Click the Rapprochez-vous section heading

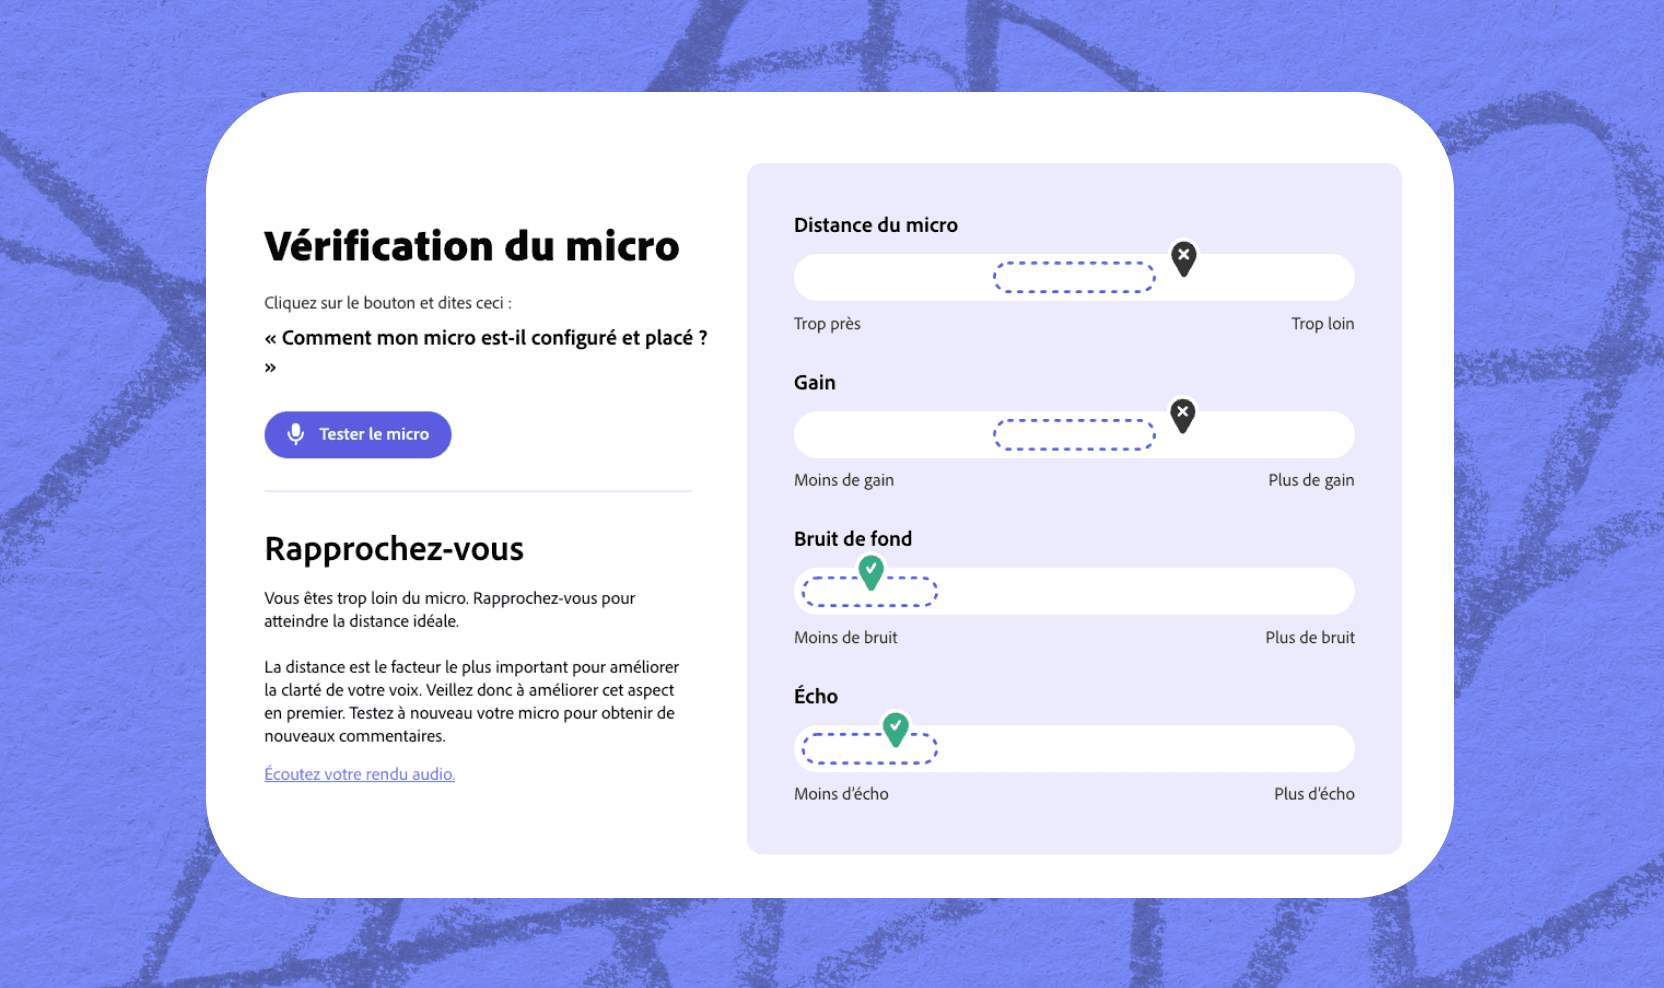tap(393, 548)
